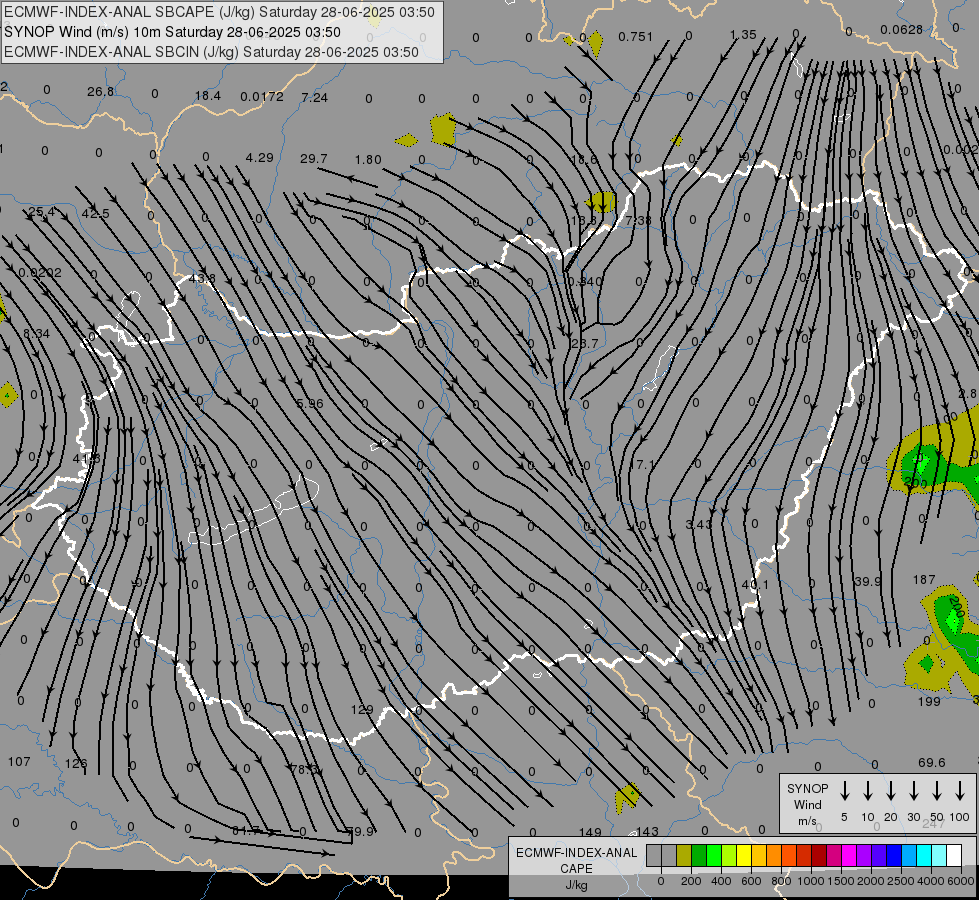Pick the dark red CAPE legend swatch
This screenshot has height=900, width=979.
pos(819,856)
